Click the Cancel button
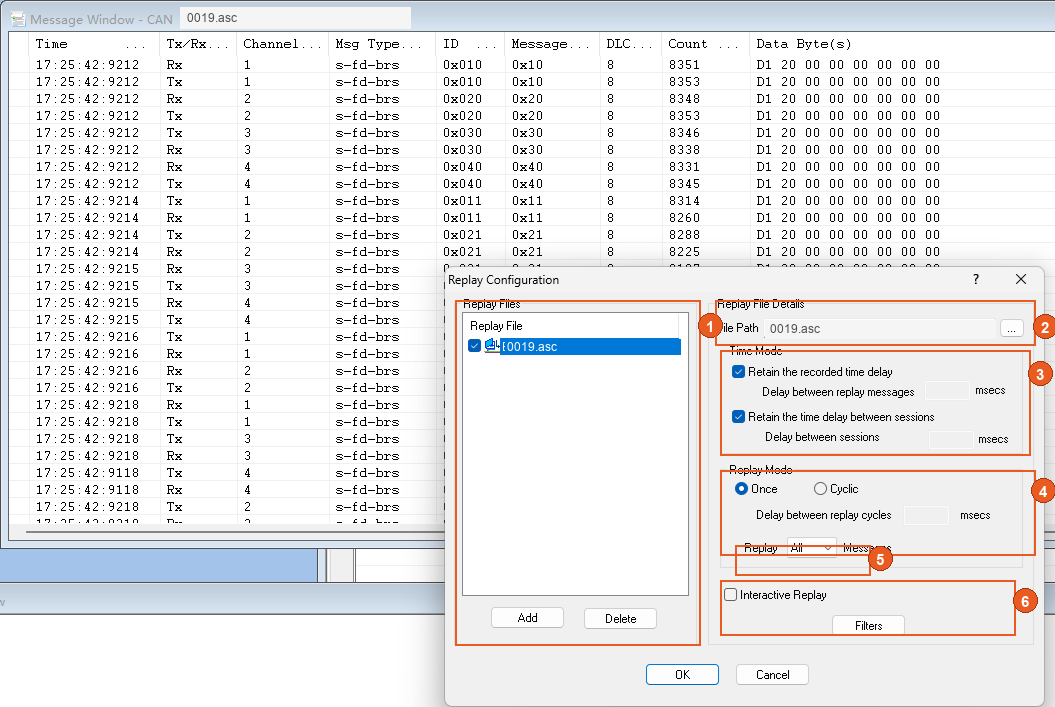Screen dimensions: 1055x707 [772, 674]
